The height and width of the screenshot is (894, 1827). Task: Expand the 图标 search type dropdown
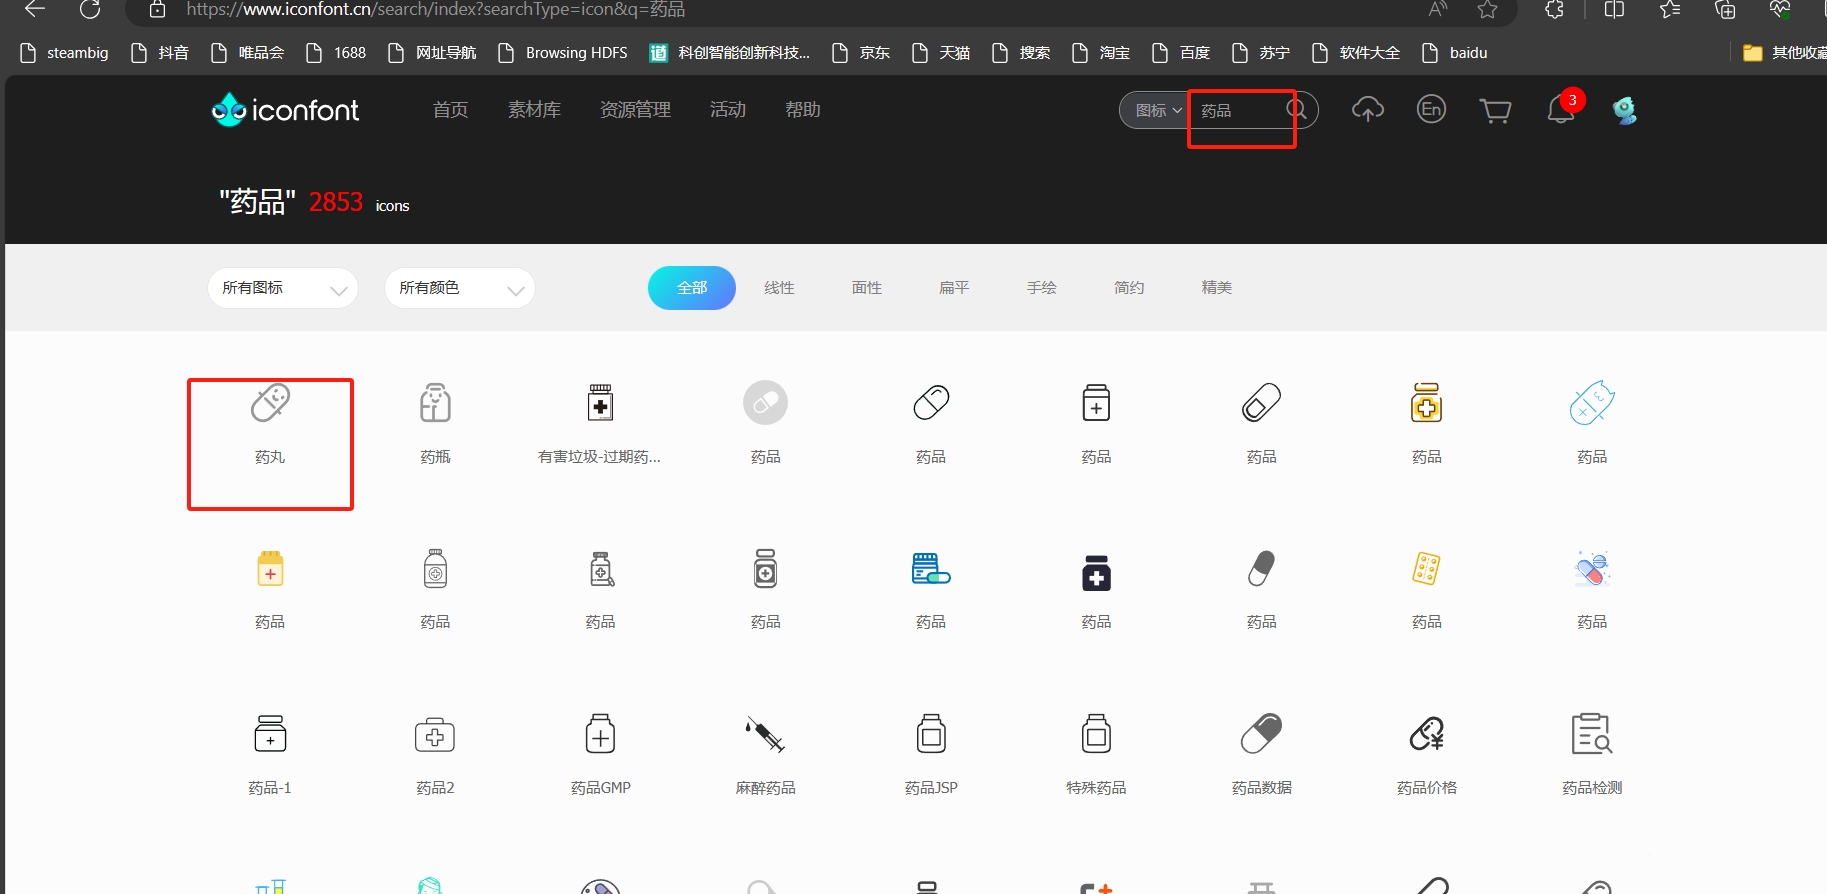click(x=1158, y=110)
